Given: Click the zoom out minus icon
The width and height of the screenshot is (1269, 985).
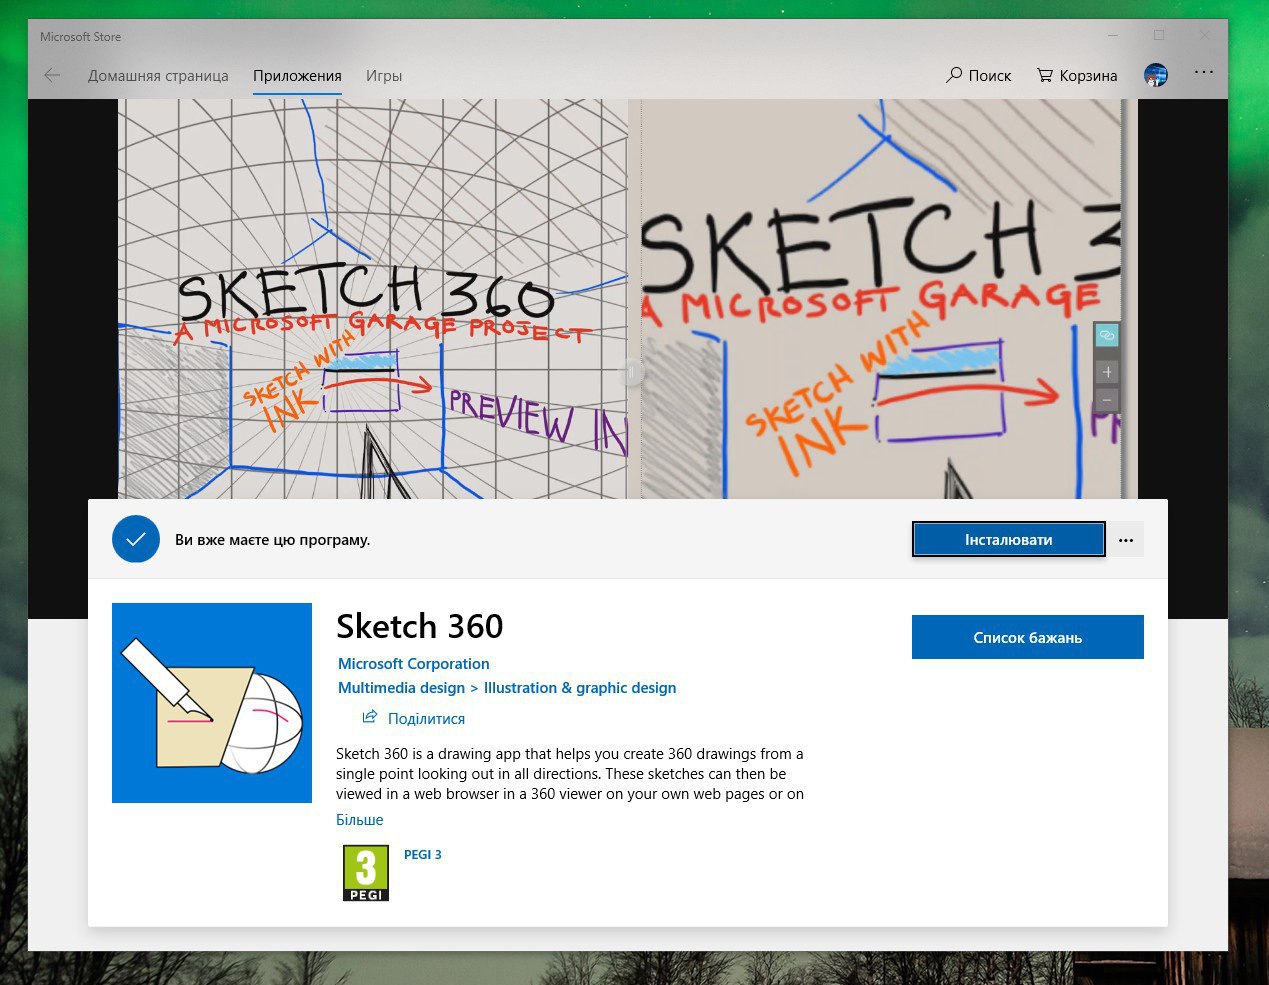Looking at the screenshot, I should tap(1106, 399).
